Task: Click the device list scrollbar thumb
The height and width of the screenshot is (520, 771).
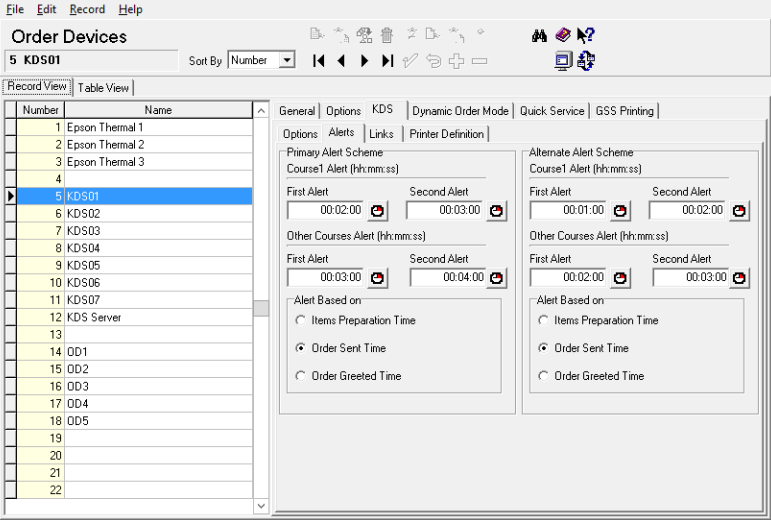Action: click(x=261, y=308)
